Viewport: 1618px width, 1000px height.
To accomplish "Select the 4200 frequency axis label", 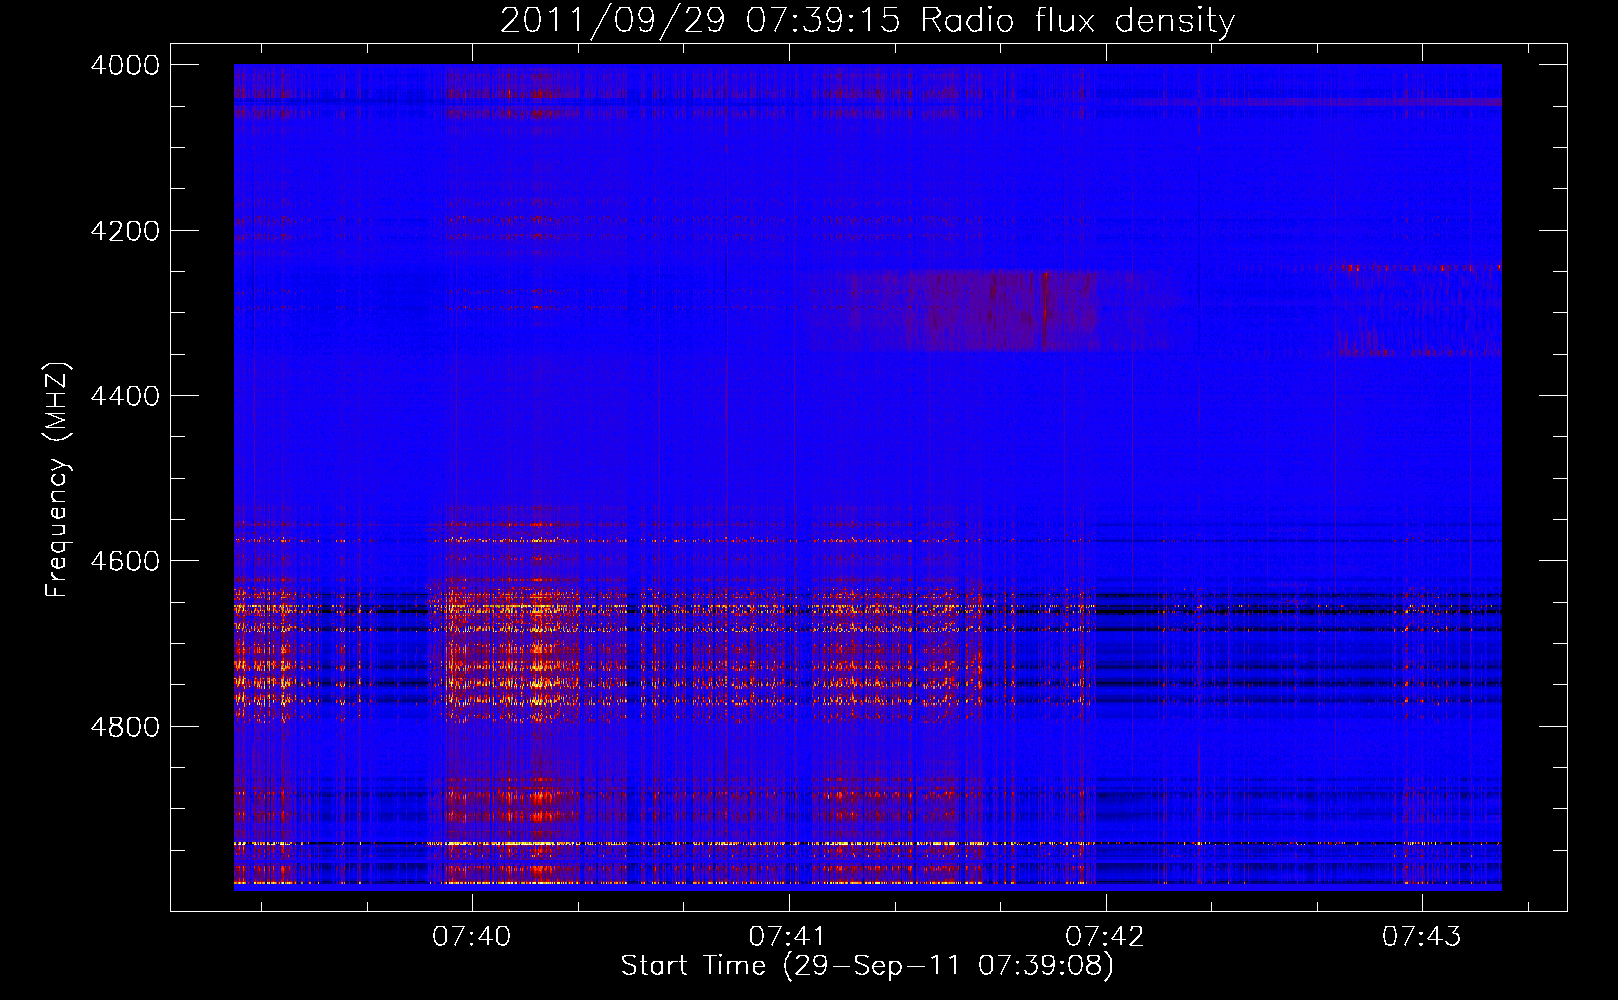I will coord(124,231).
